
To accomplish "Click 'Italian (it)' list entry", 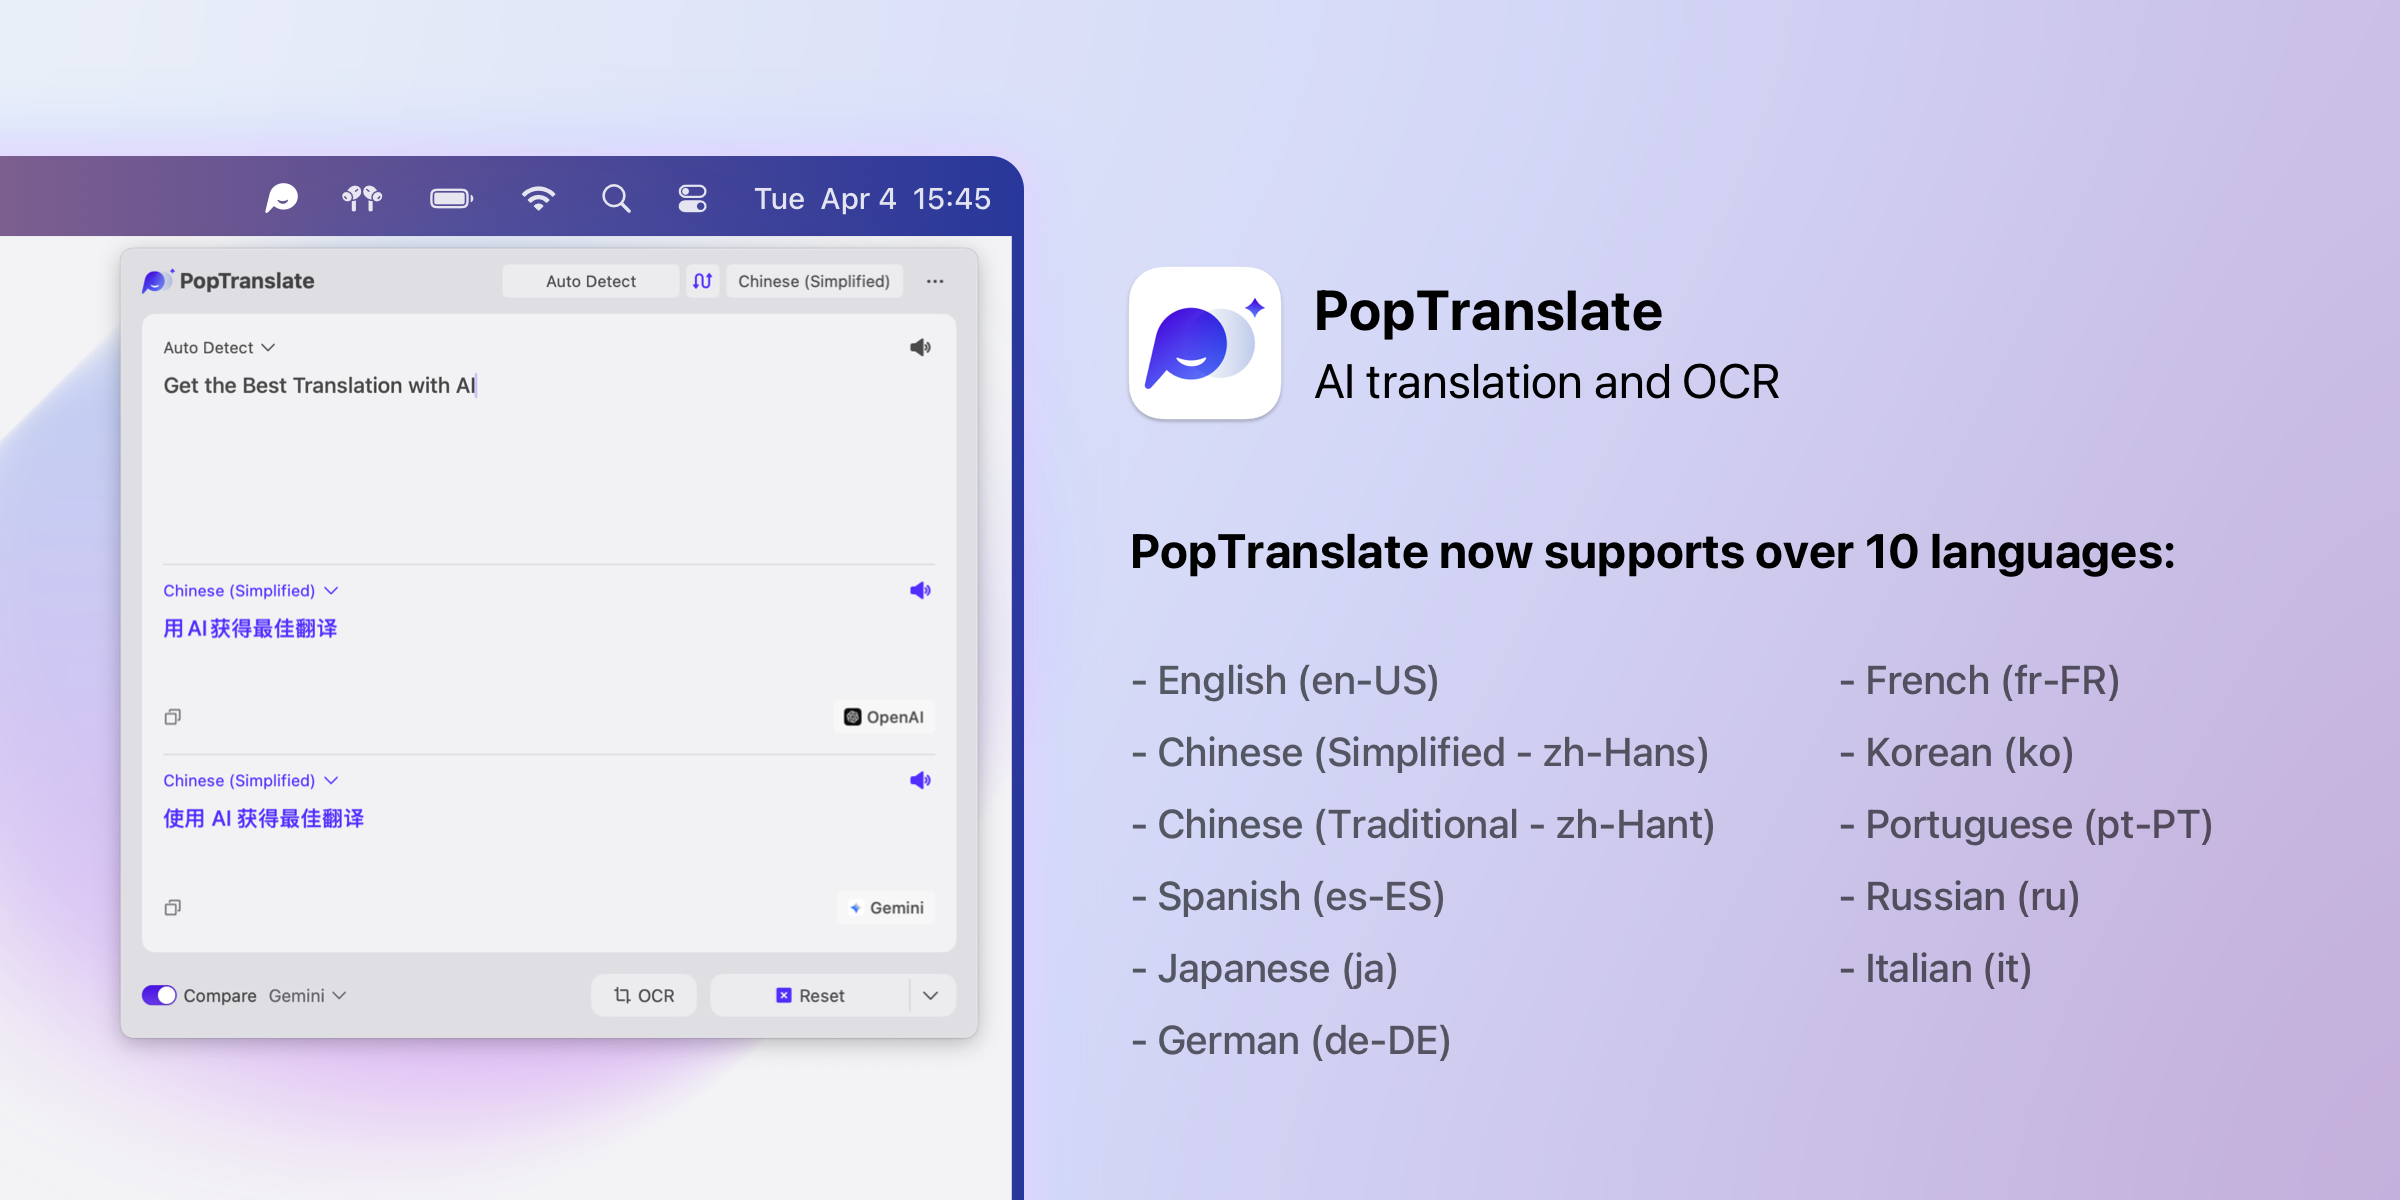I will click(x=1936, y=969).
